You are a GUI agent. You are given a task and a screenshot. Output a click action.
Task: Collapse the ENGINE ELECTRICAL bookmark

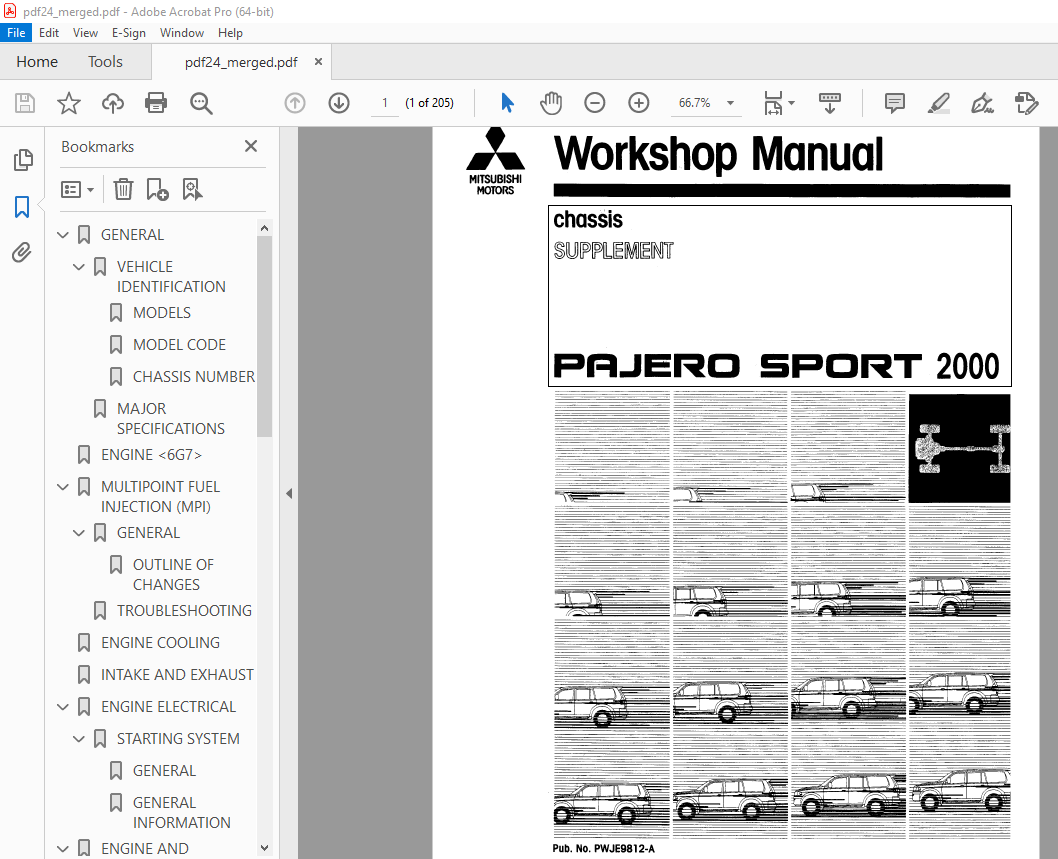tap(63, 707)
